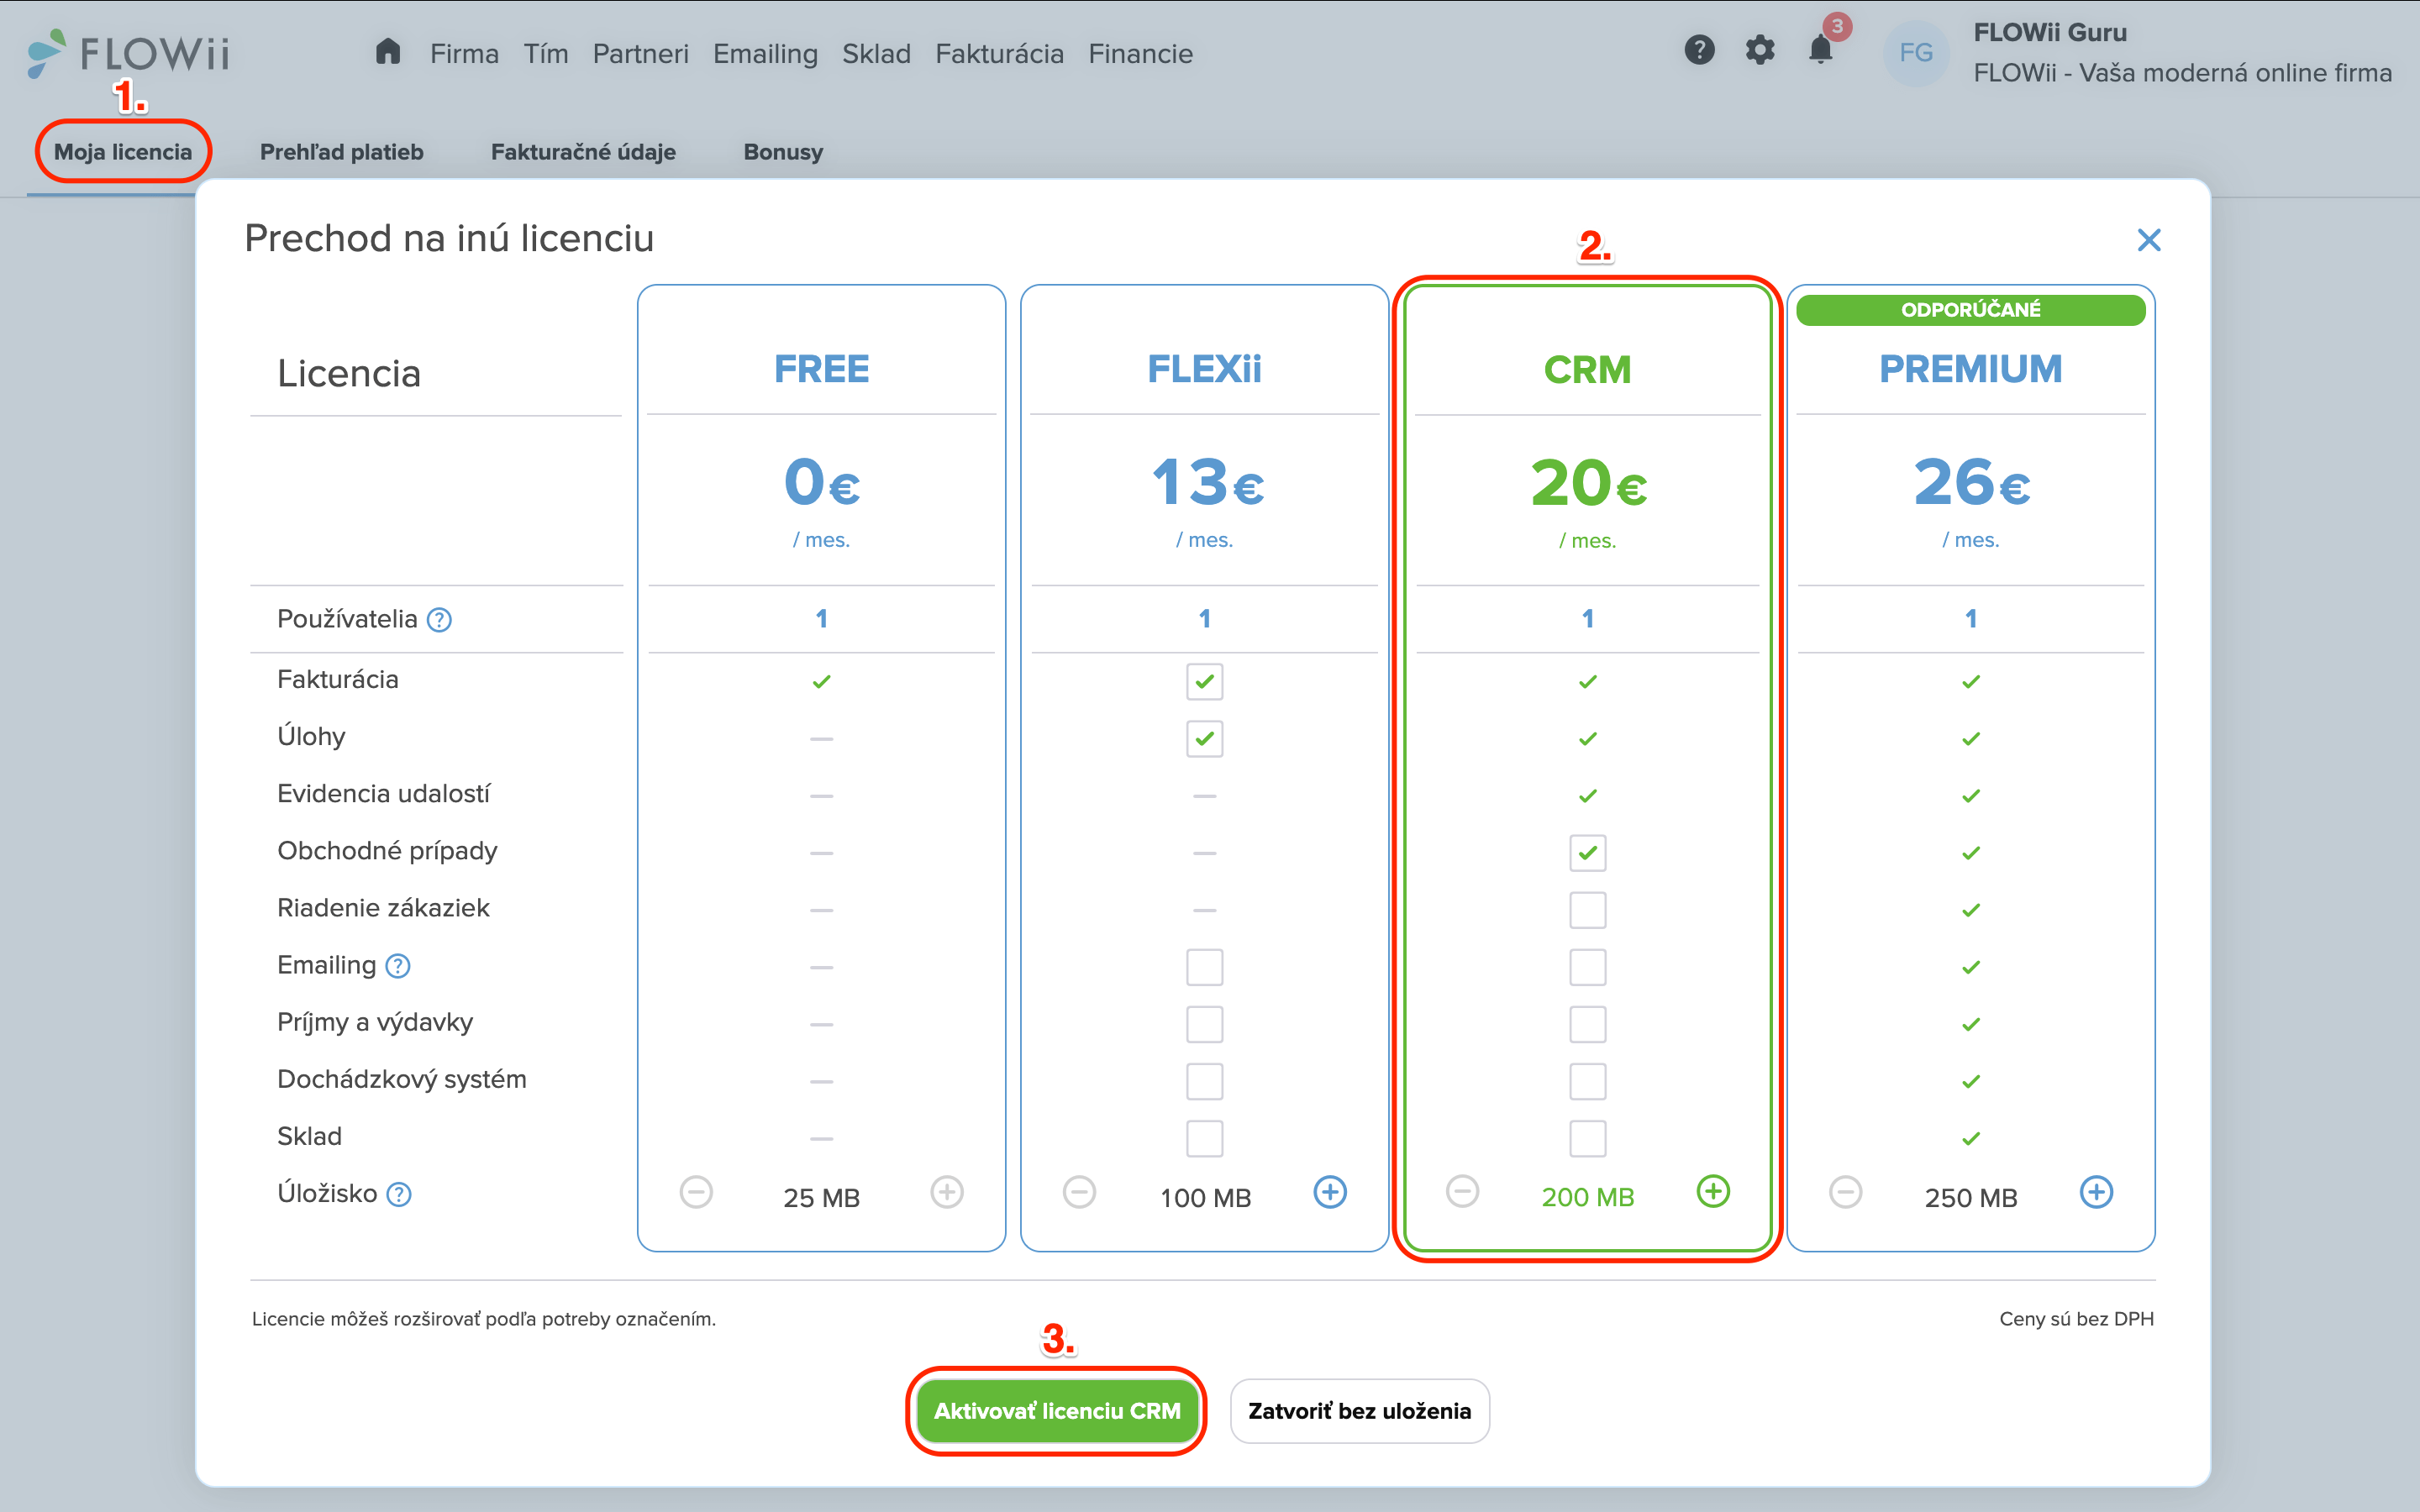This screenshot has width=2420, height=1512.
Task: Check Riadenie zákaziek in CRM plan
Action: pyautogui.click(x=1587, y=910)
